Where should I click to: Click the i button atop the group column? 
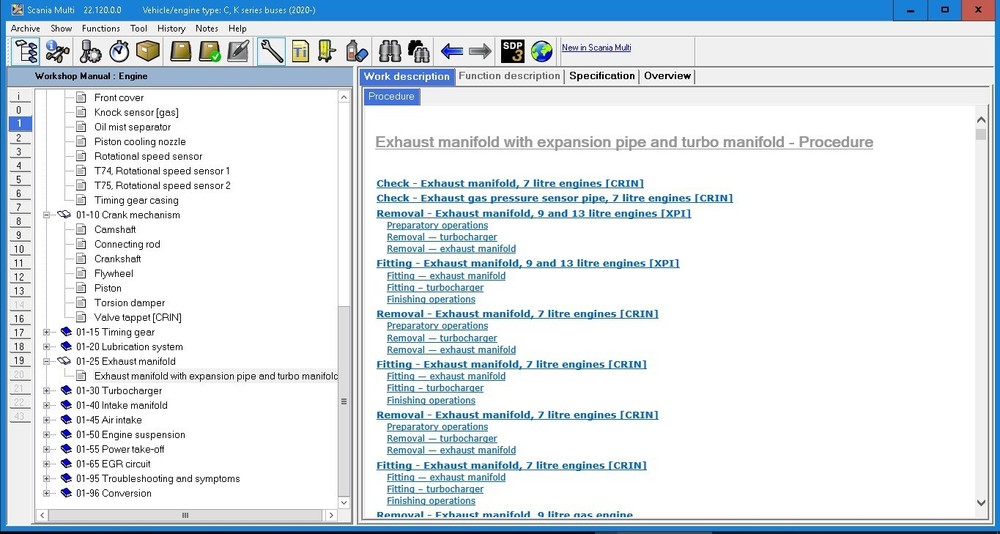[x=19, y=96]
